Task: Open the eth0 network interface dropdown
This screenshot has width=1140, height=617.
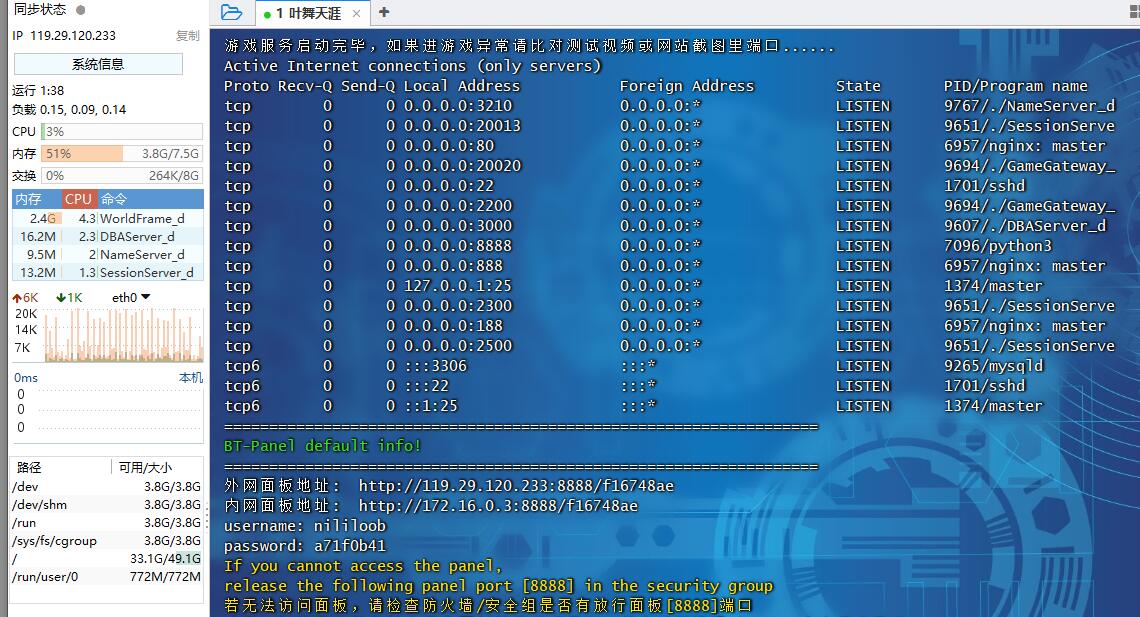Action: click(131, 297)
